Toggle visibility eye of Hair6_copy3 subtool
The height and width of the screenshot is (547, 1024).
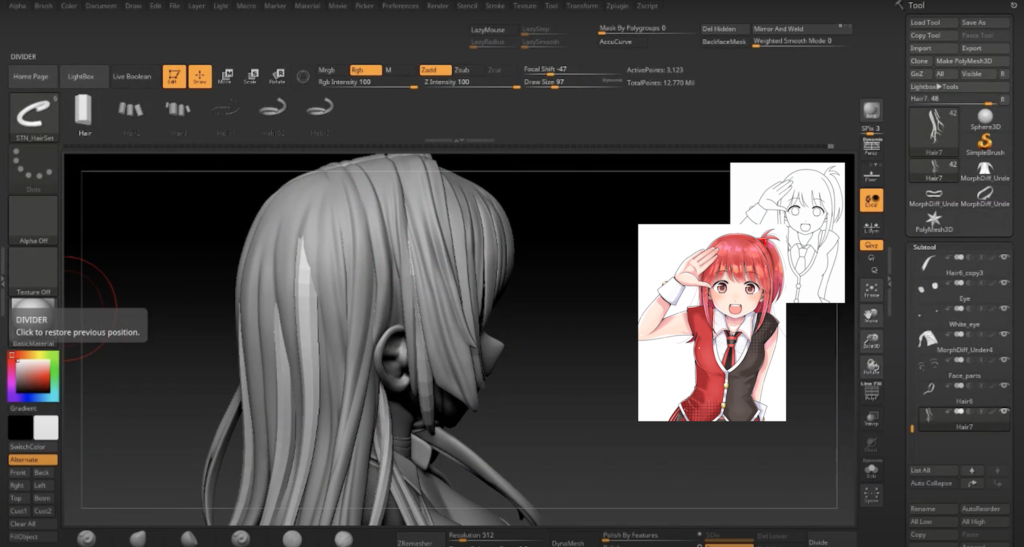click(1004, 257)
